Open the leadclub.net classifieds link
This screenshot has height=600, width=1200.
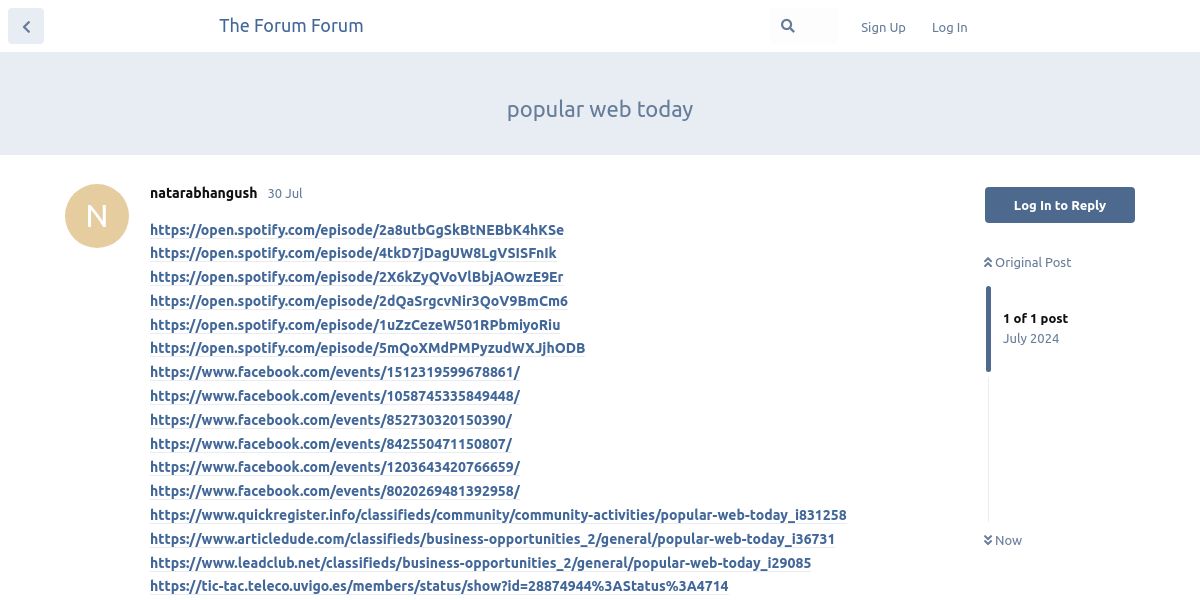(x=480, y=563)
